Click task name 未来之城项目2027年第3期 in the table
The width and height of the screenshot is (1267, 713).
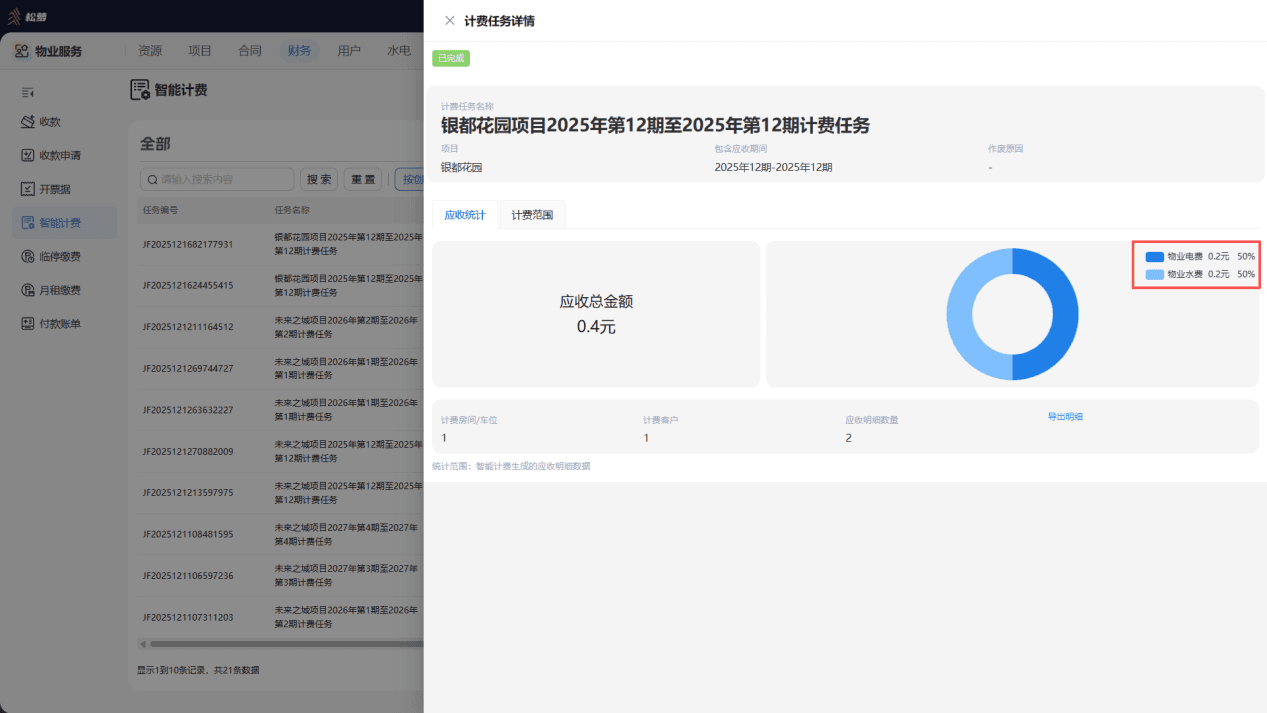pos(346,575)
